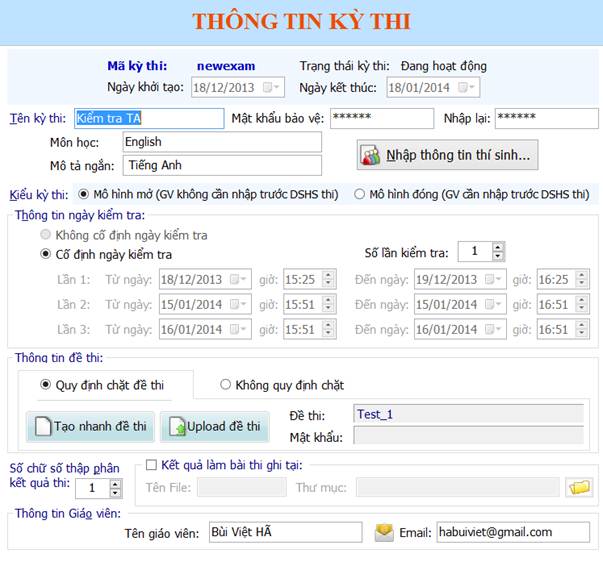Click the Mật khẩu field under Đề thi

click(468, 436)
